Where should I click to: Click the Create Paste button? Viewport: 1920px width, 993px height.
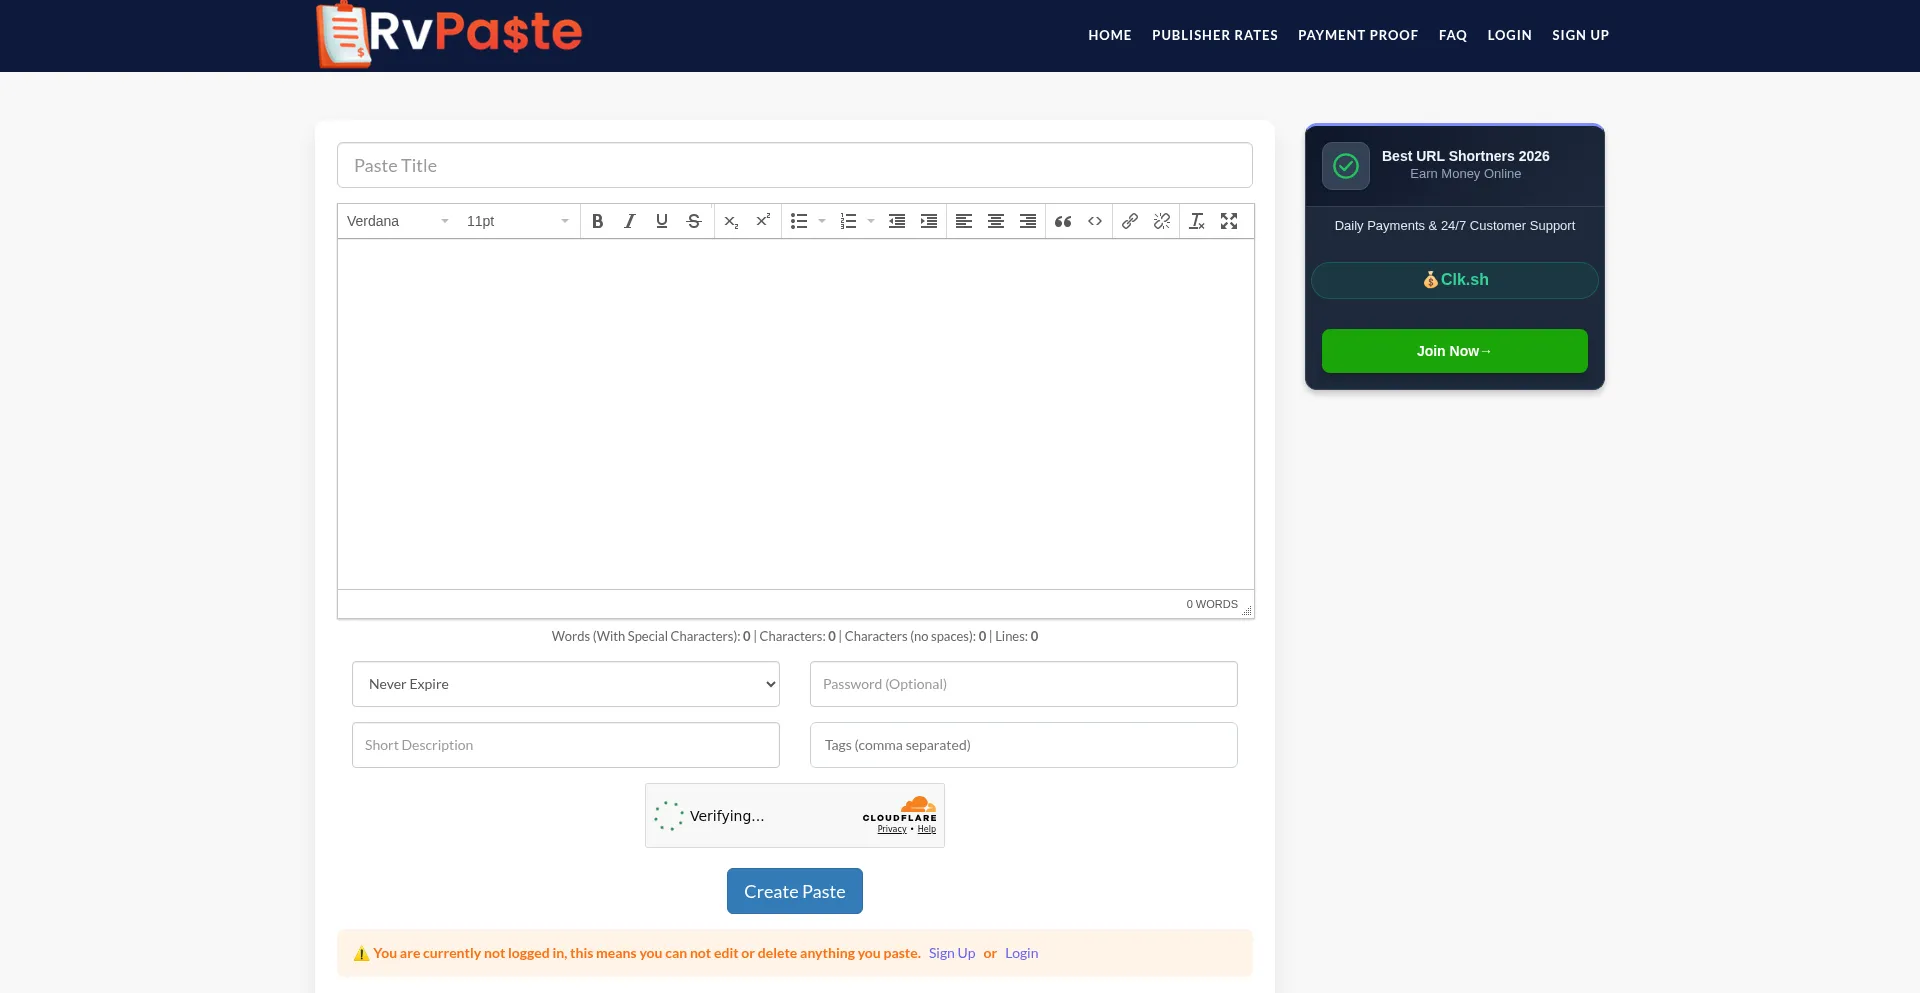(795, 891)
